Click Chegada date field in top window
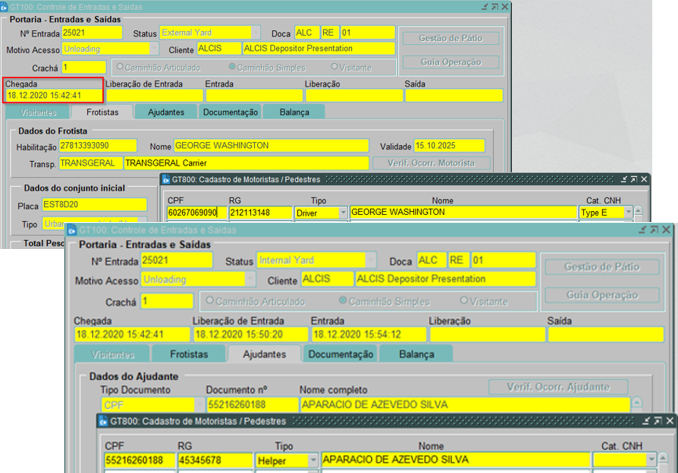Screen dimensions: 678x473 point(53,95)
